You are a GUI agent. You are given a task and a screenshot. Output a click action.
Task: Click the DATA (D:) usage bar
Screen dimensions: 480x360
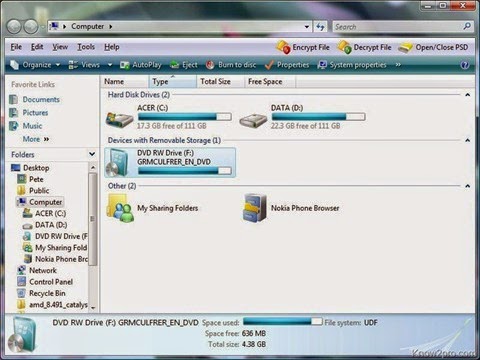(x=319, y=117)
